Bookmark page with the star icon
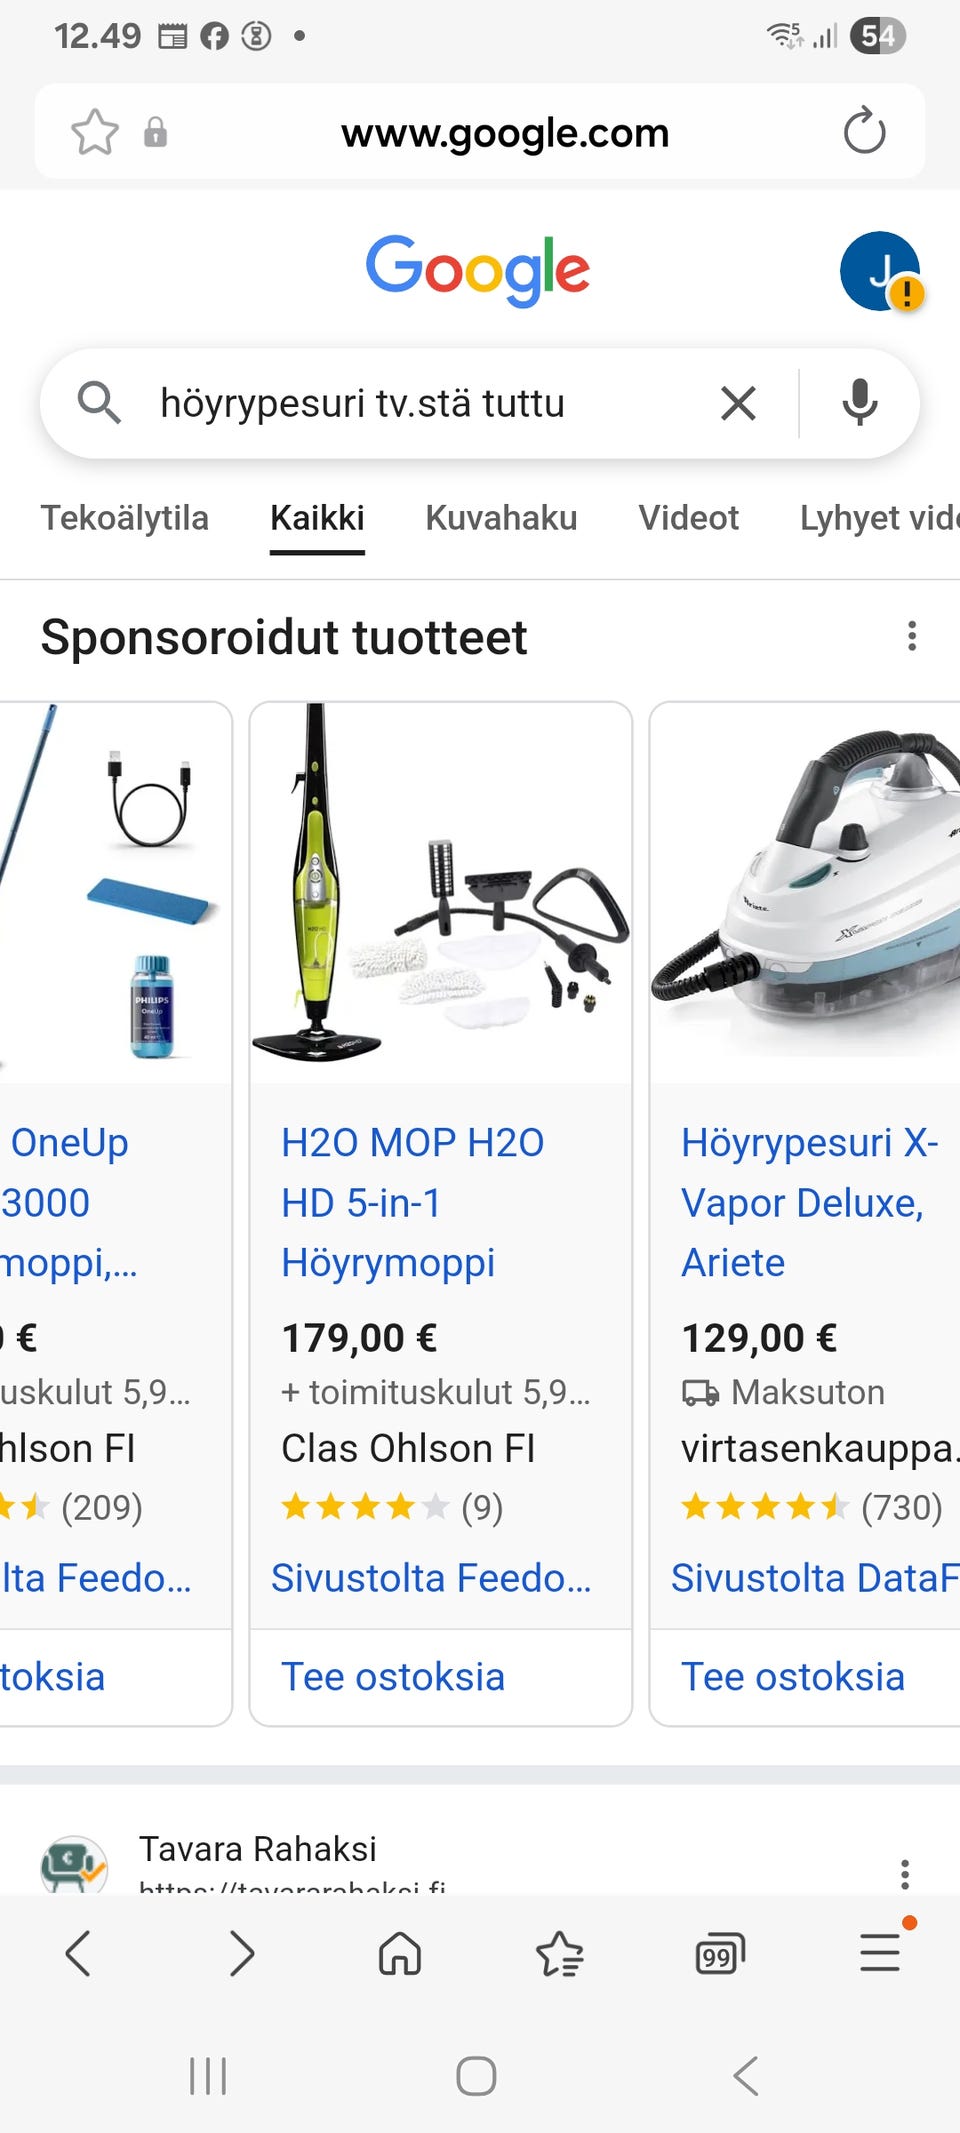The width and height of the screenshot is (960, 2133). click(95, 132)
